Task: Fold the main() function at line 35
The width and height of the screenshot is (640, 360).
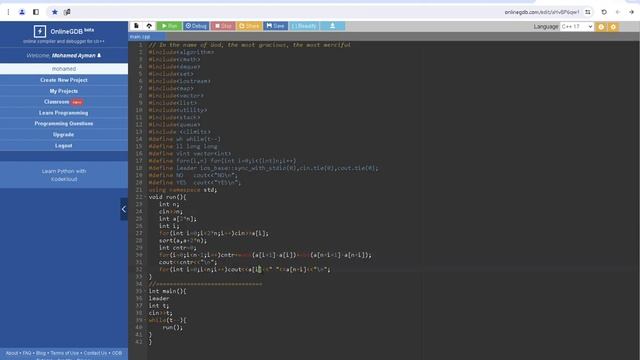Action: [x=145, y=291]
